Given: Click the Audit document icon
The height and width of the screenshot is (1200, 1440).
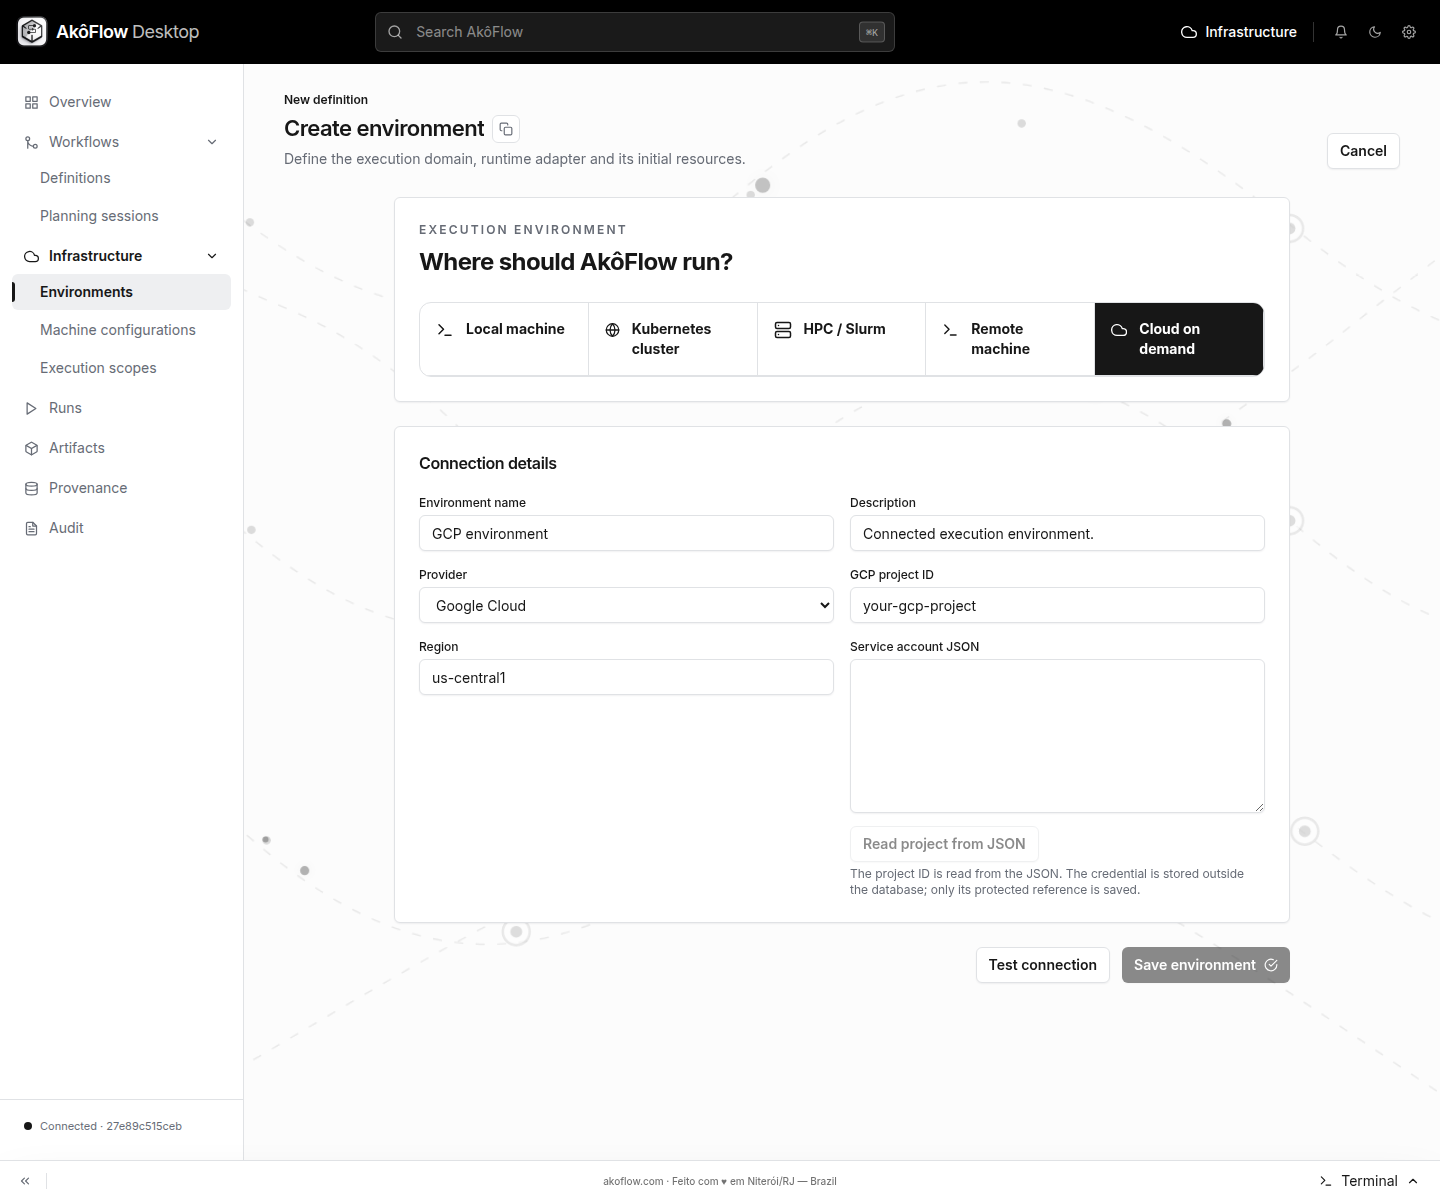Looking at the screenshot, I should [31, 528].
